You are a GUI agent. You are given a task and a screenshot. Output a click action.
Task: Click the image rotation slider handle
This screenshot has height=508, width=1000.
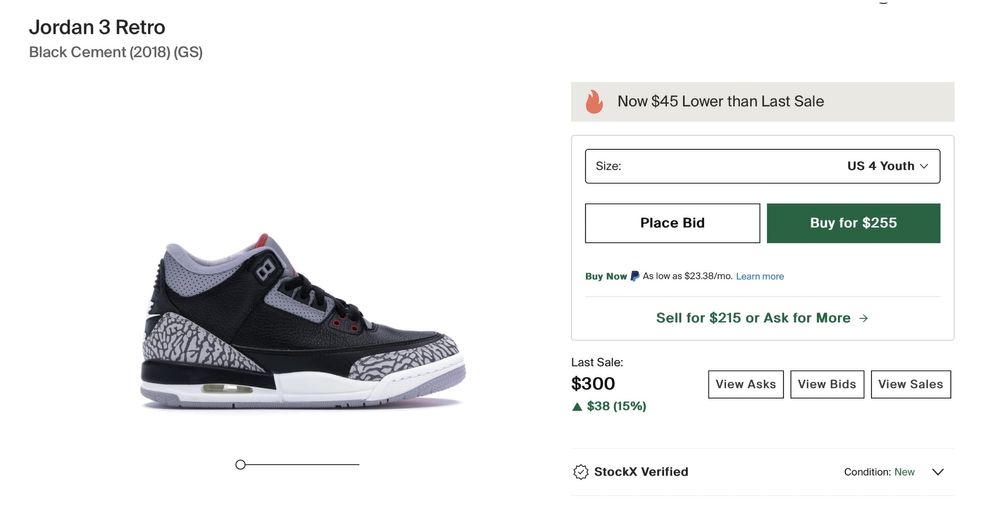click(240, 464)
